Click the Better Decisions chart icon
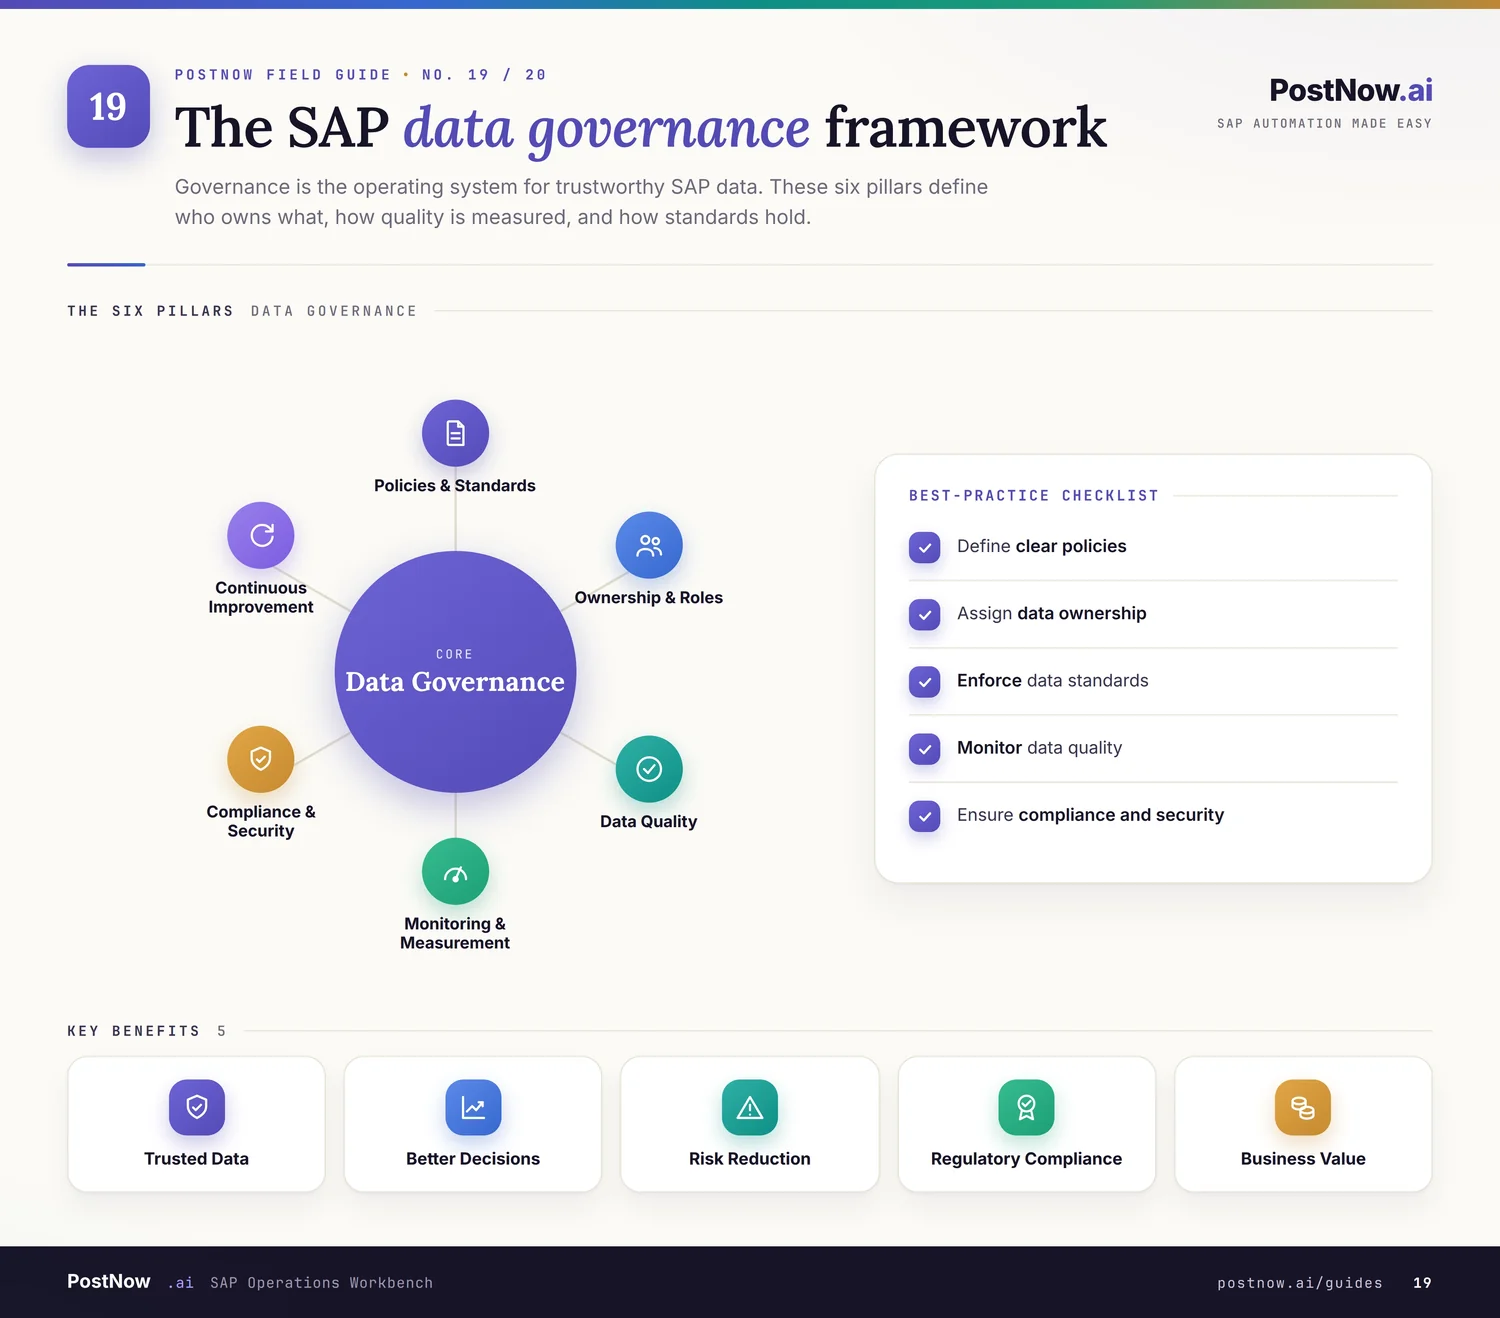Screen dimensions: 1500x1318 tap(473, 1107)
